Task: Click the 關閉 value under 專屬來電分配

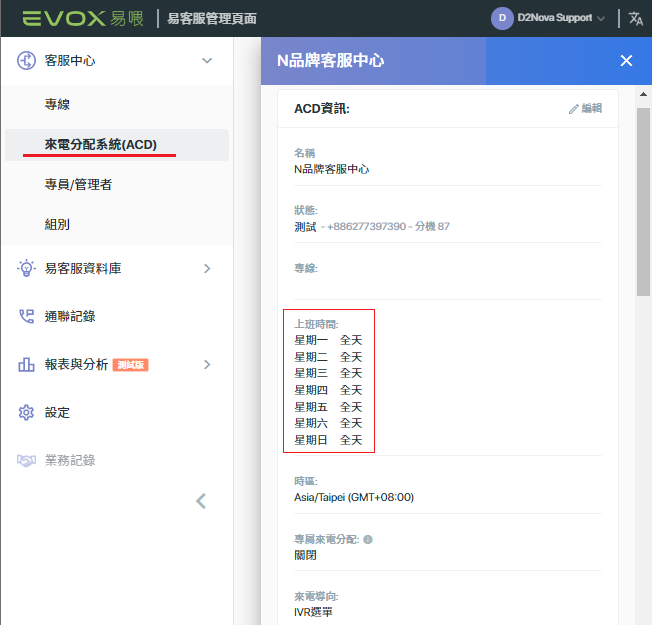Action: tap(305, 555)
